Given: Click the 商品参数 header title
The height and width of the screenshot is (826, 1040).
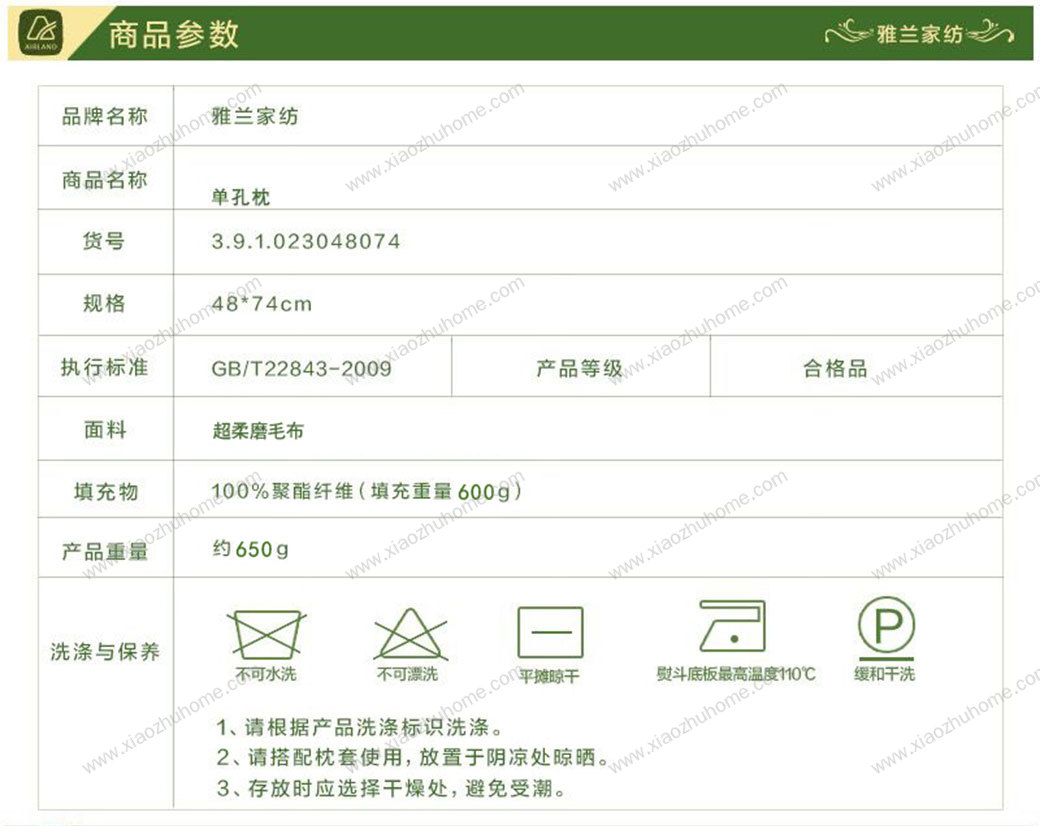Looking at the screenshot, I should [x=173, y=34].
